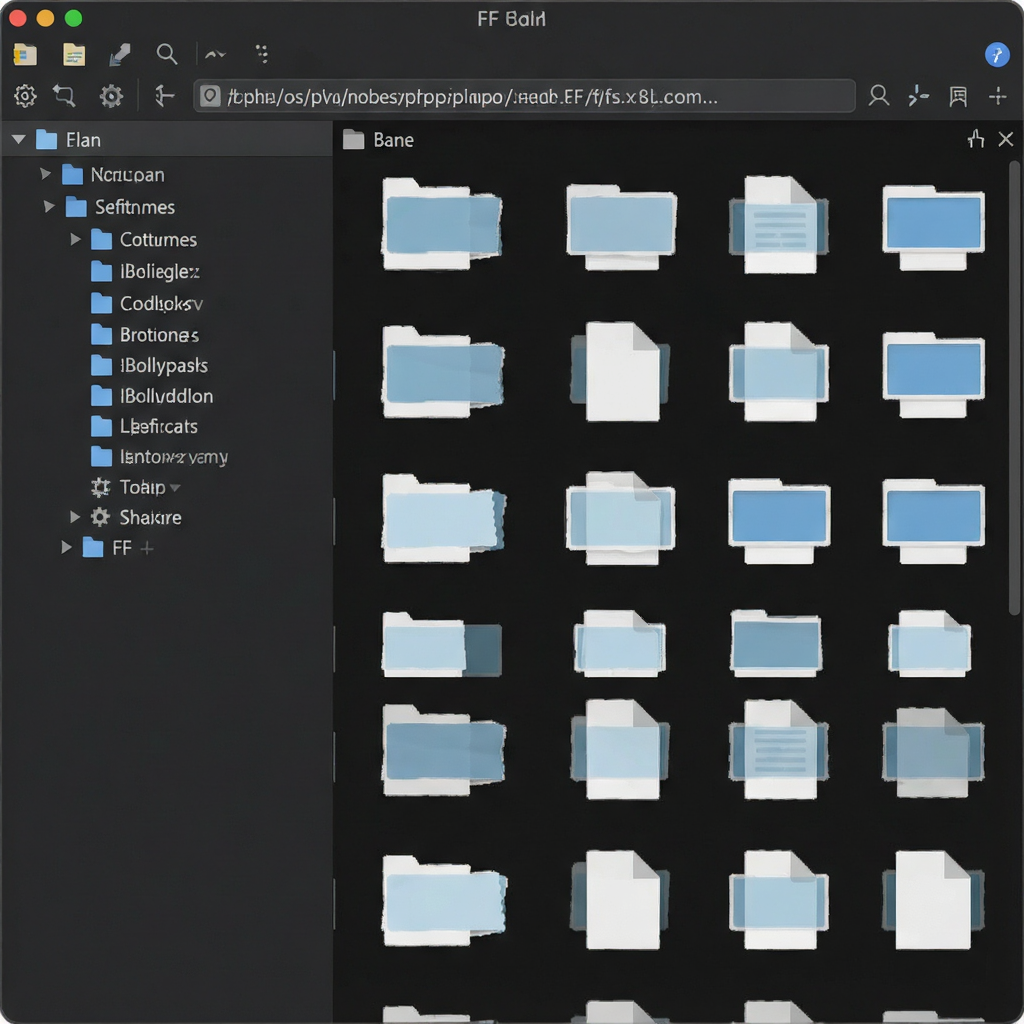Select the IBollvddlon folder
The height and width of the screenshot is (1024, 1024).
pos(152,396)
